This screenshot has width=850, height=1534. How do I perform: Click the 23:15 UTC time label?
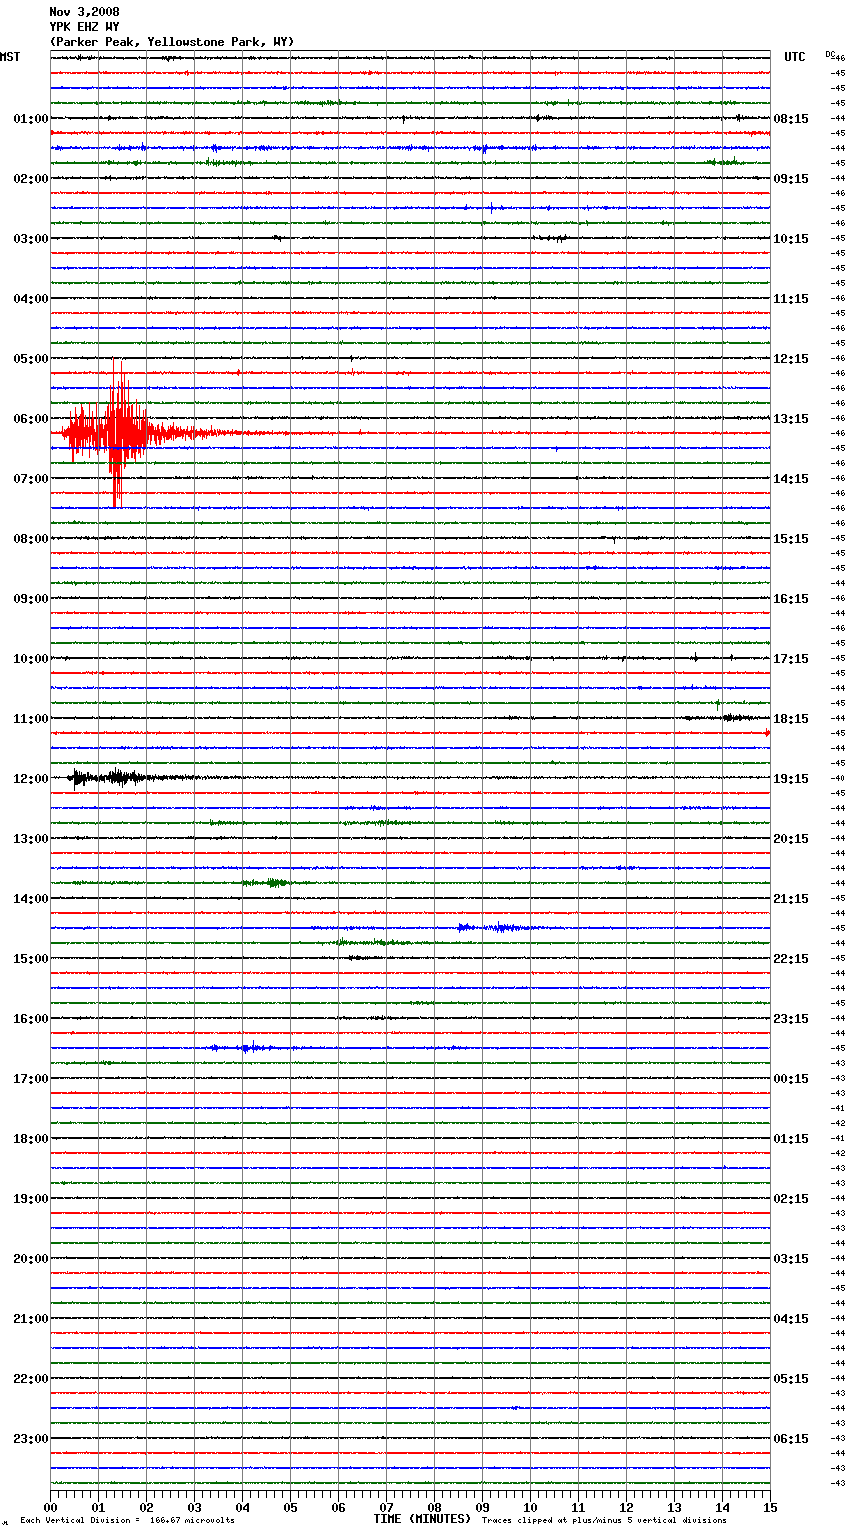(791, 1019)
